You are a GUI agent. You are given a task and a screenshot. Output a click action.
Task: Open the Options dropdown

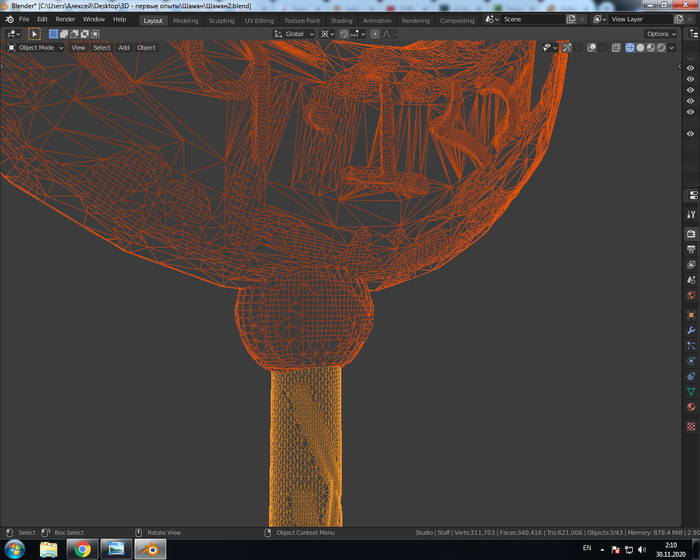661,34
